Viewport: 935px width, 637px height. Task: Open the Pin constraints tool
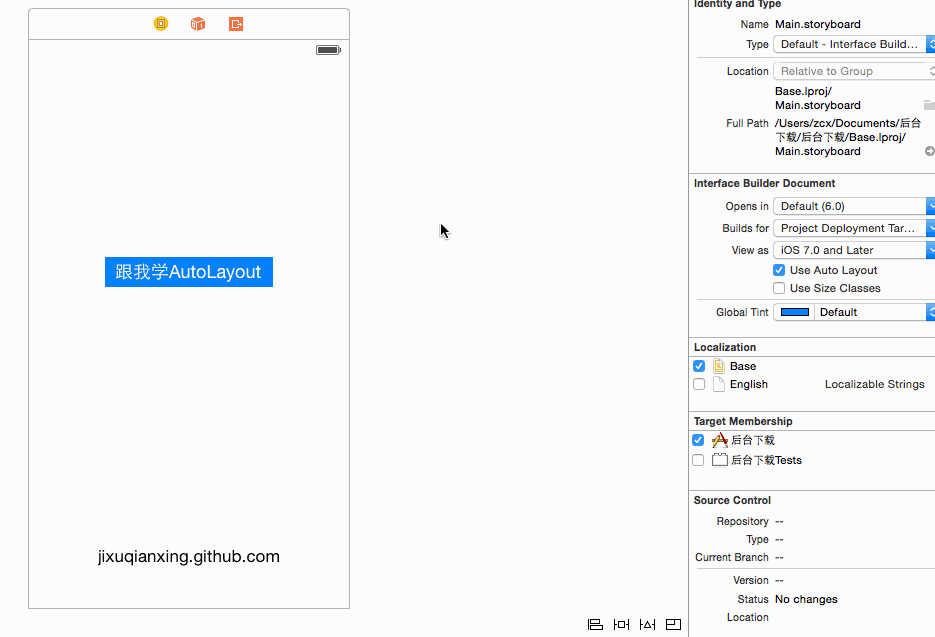pos(621,625)
